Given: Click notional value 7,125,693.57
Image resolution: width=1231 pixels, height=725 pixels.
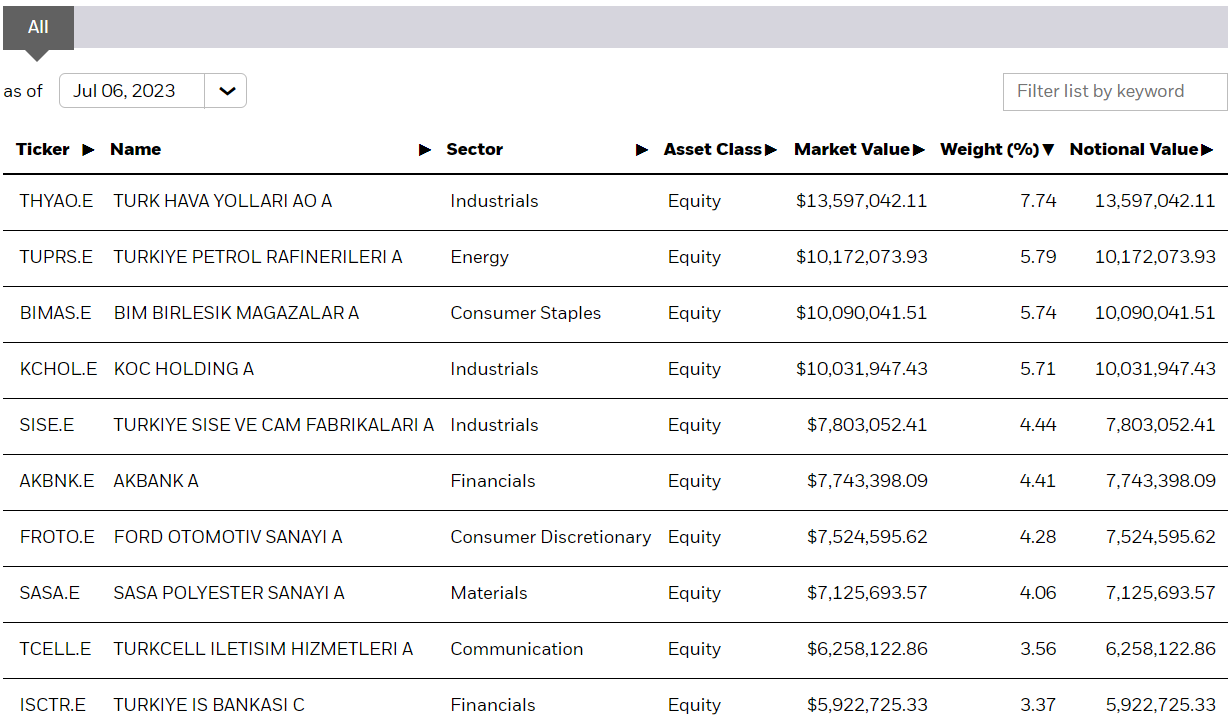Looking at the screenshot, I should click(x=1161, y=593).
